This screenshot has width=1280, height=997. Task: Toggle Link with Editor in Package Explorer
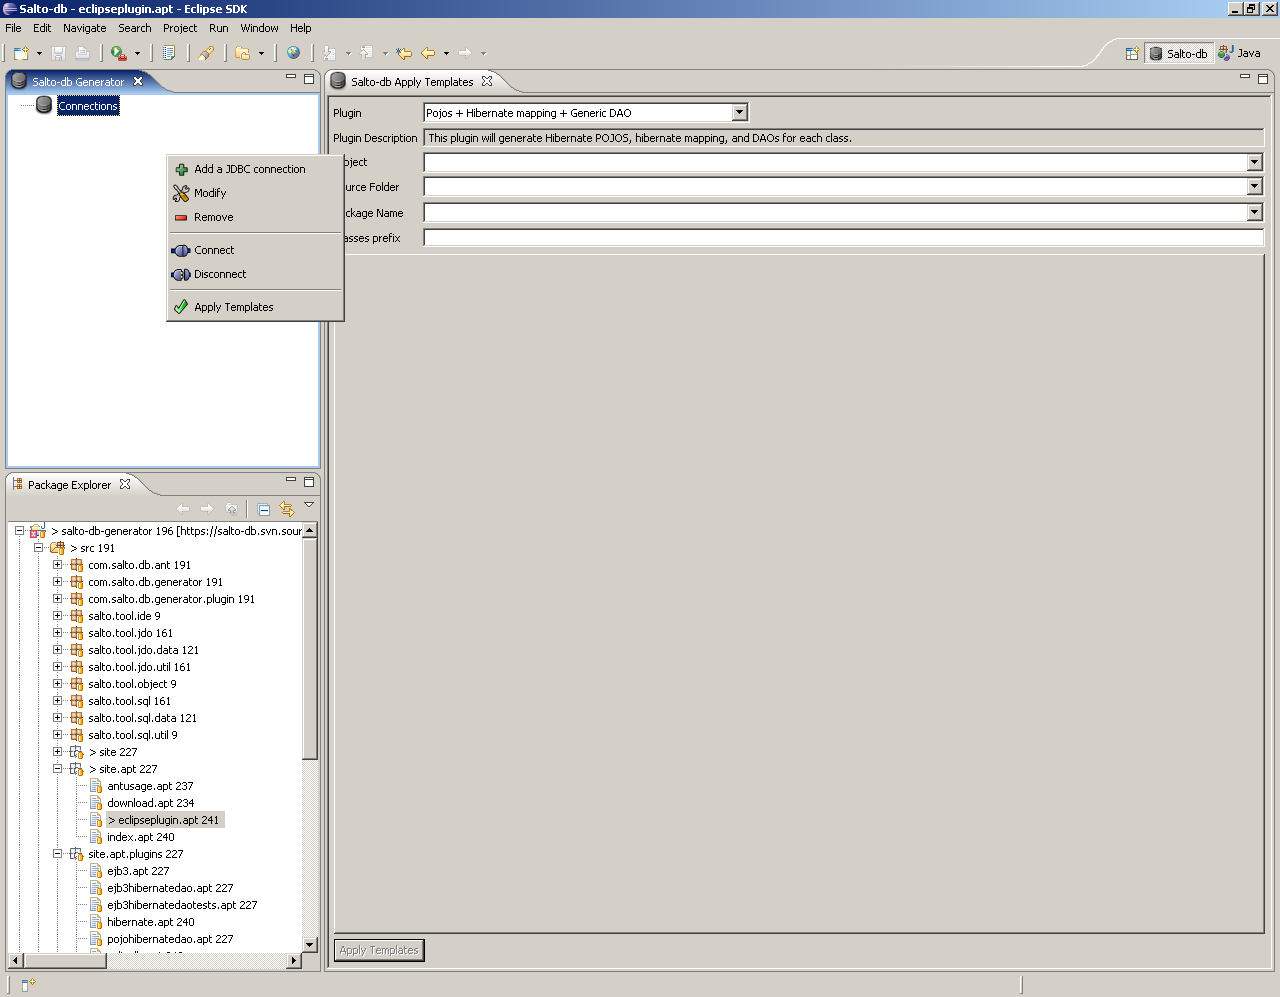287,509
